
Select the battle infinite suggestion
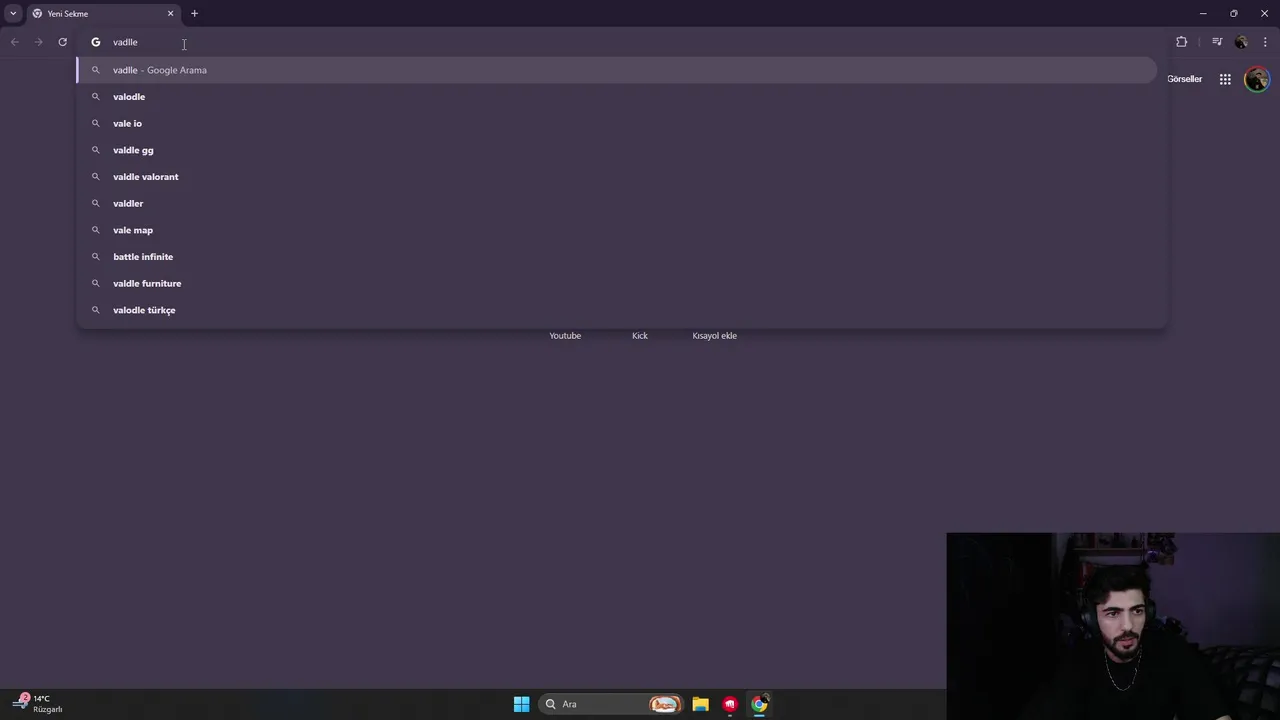pos(616,257)
